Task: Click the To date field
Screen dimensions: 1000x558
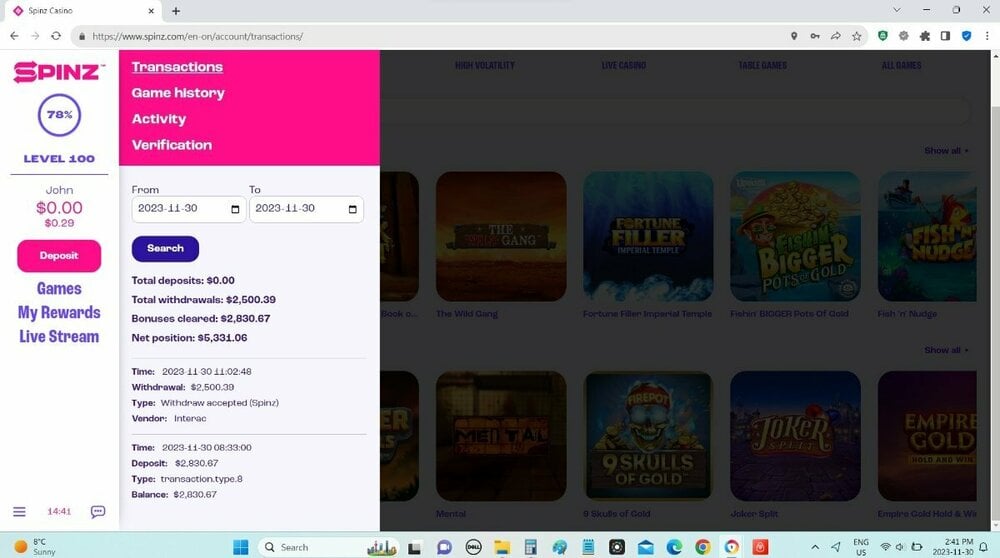Action: [x=306, y=209]
